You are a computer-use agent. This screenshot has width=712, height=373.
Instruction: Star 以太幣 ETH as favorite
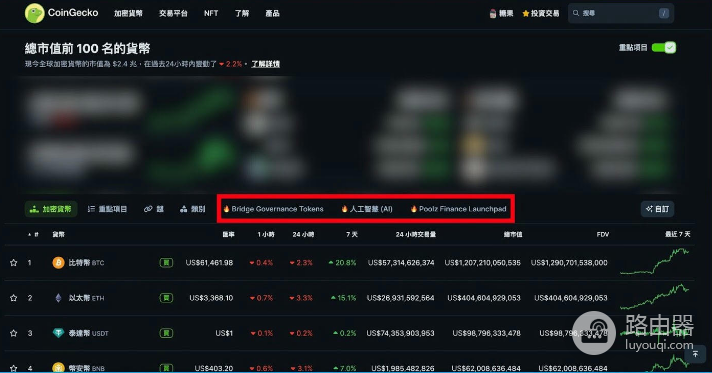click(14, 298)
